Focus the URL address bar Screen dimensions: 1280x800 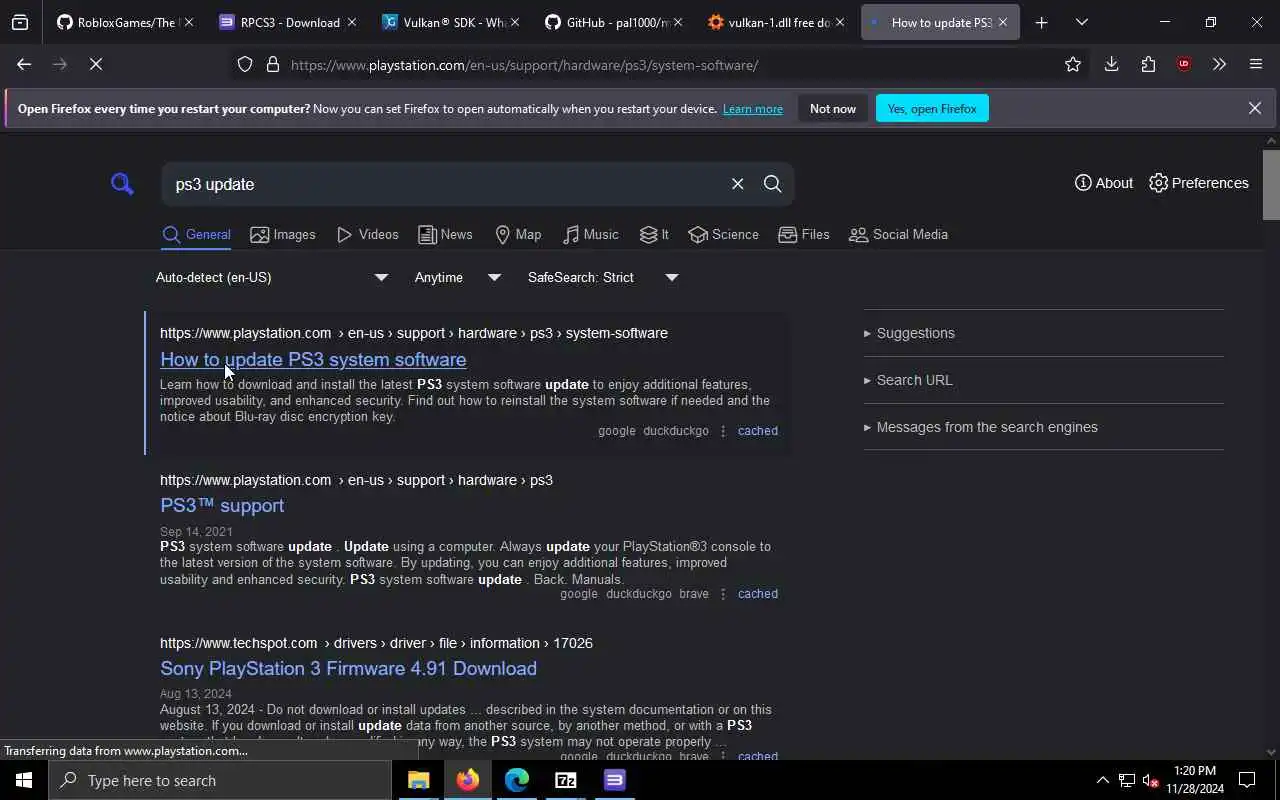pyautogui.click(x=660, y=65)
